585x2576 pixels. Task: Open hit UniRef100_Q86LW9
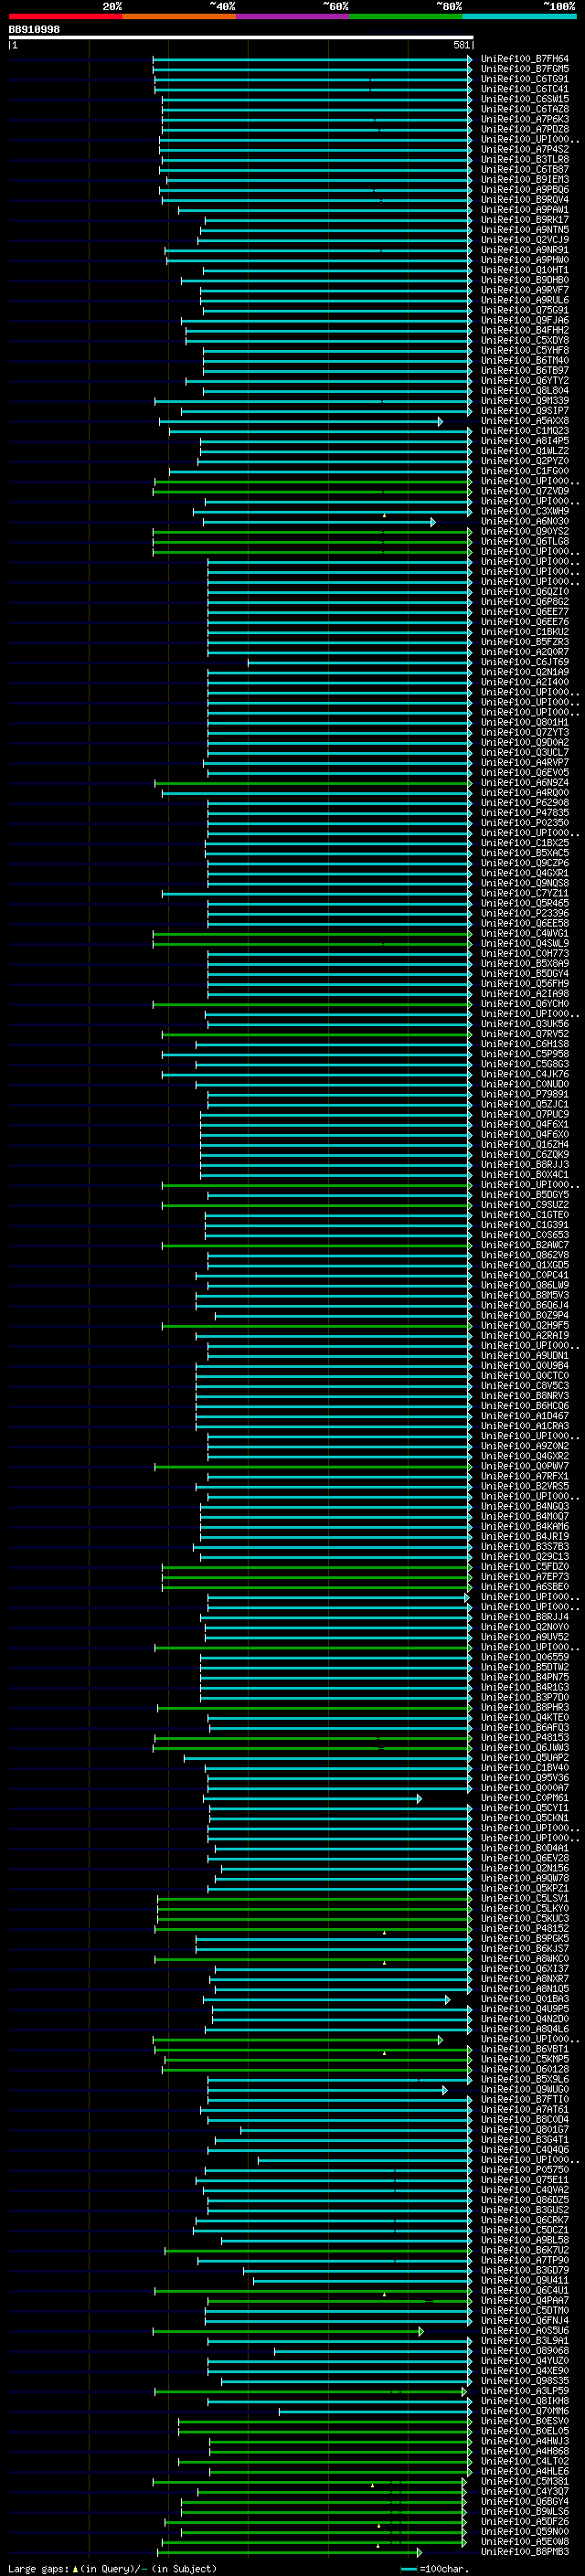click(524, 1285)
